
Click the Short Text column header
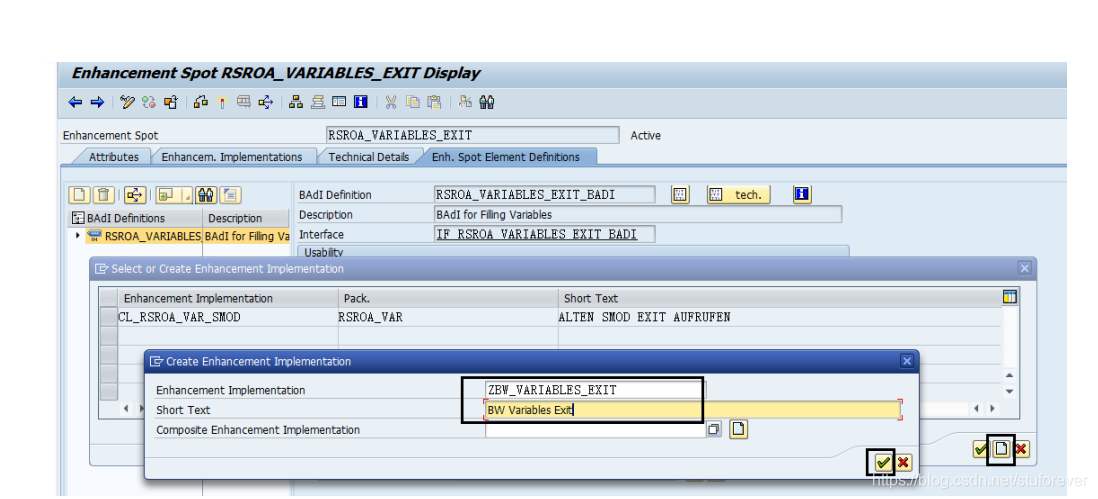[x=780, y=298]
